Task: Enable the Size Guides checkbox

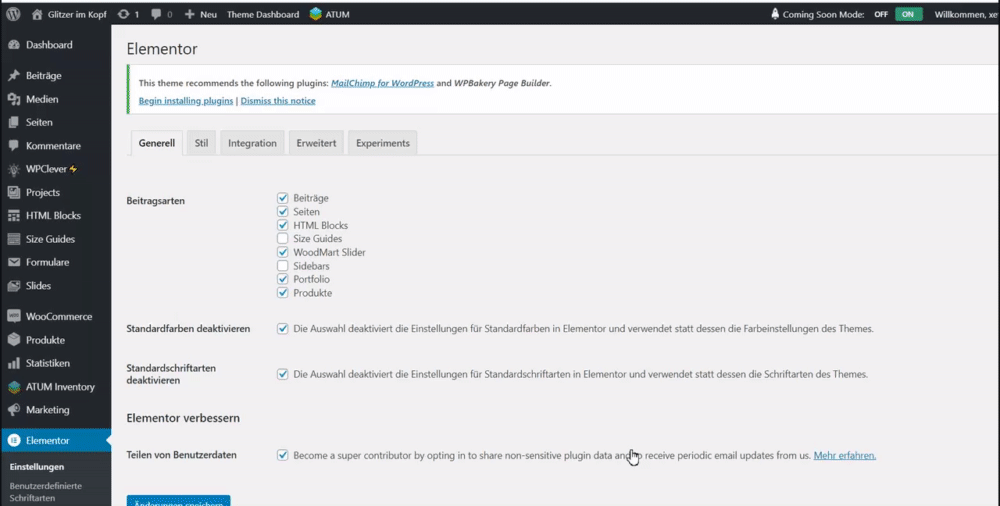Action: (x=283, y=239)
